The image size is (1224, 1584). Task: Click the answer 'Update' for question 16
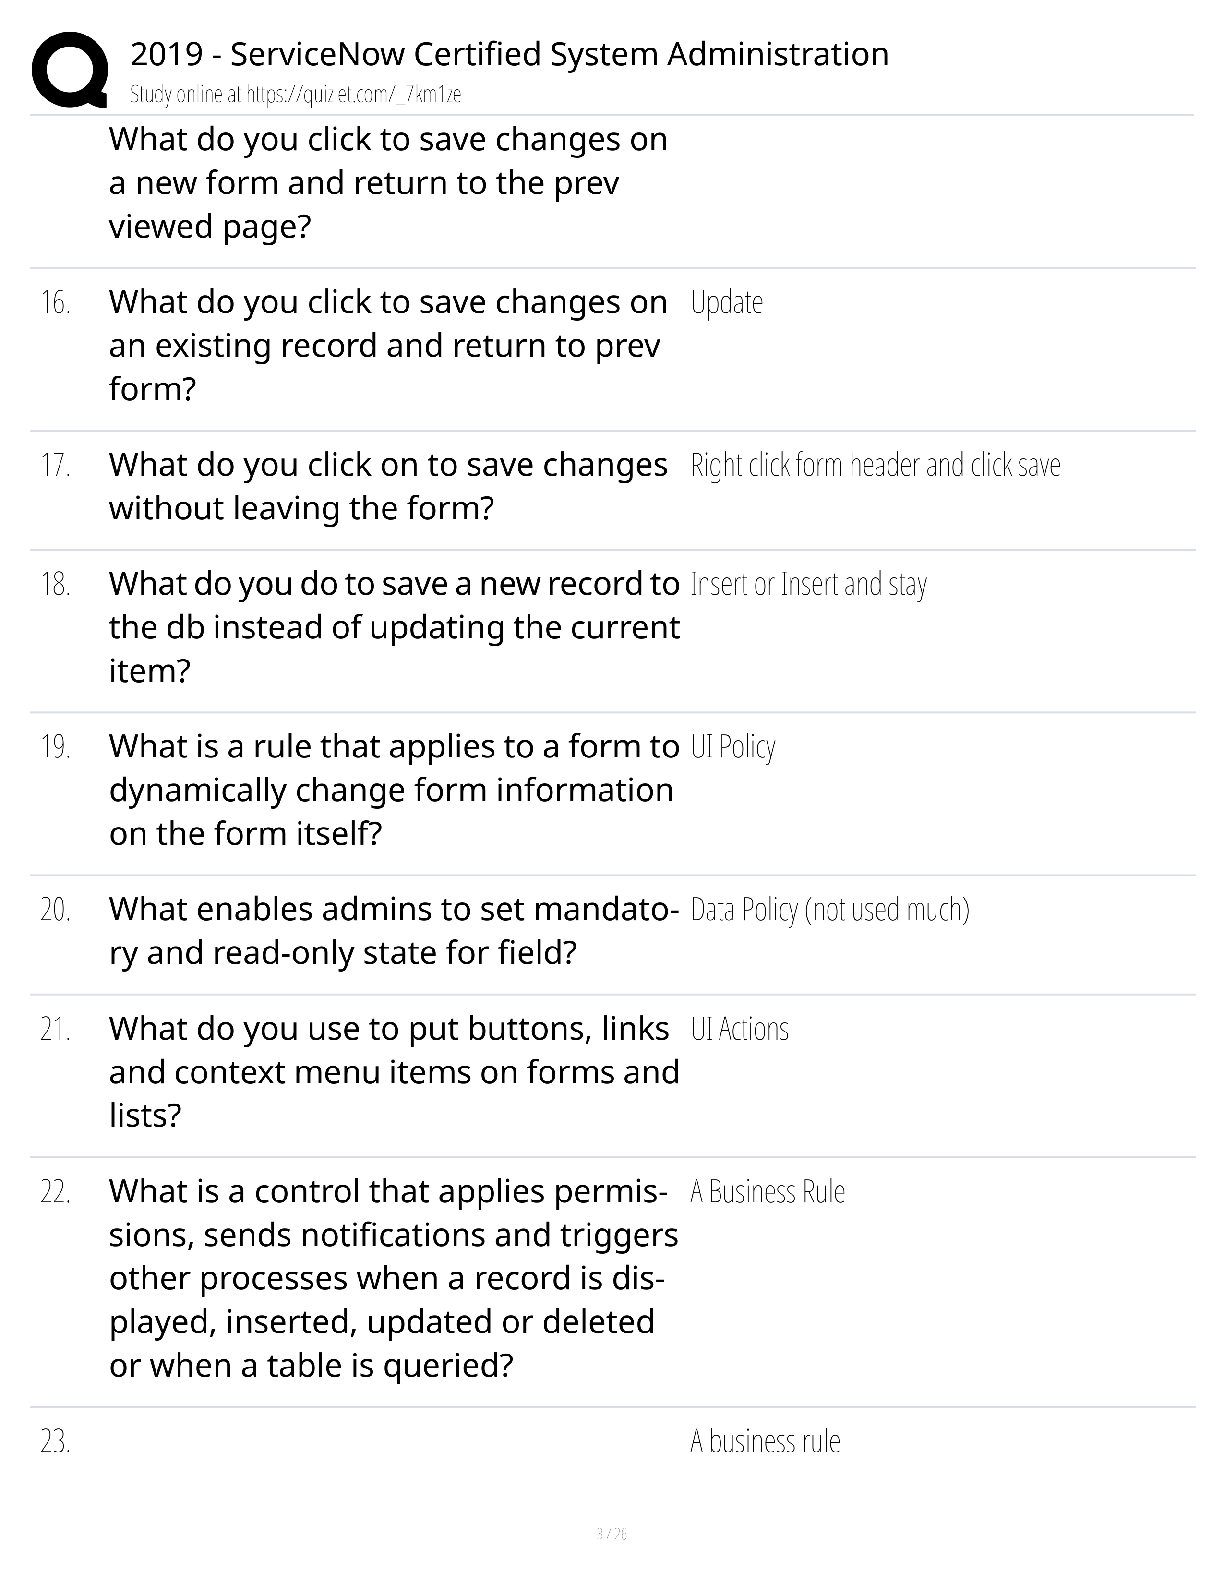(727, 302)
